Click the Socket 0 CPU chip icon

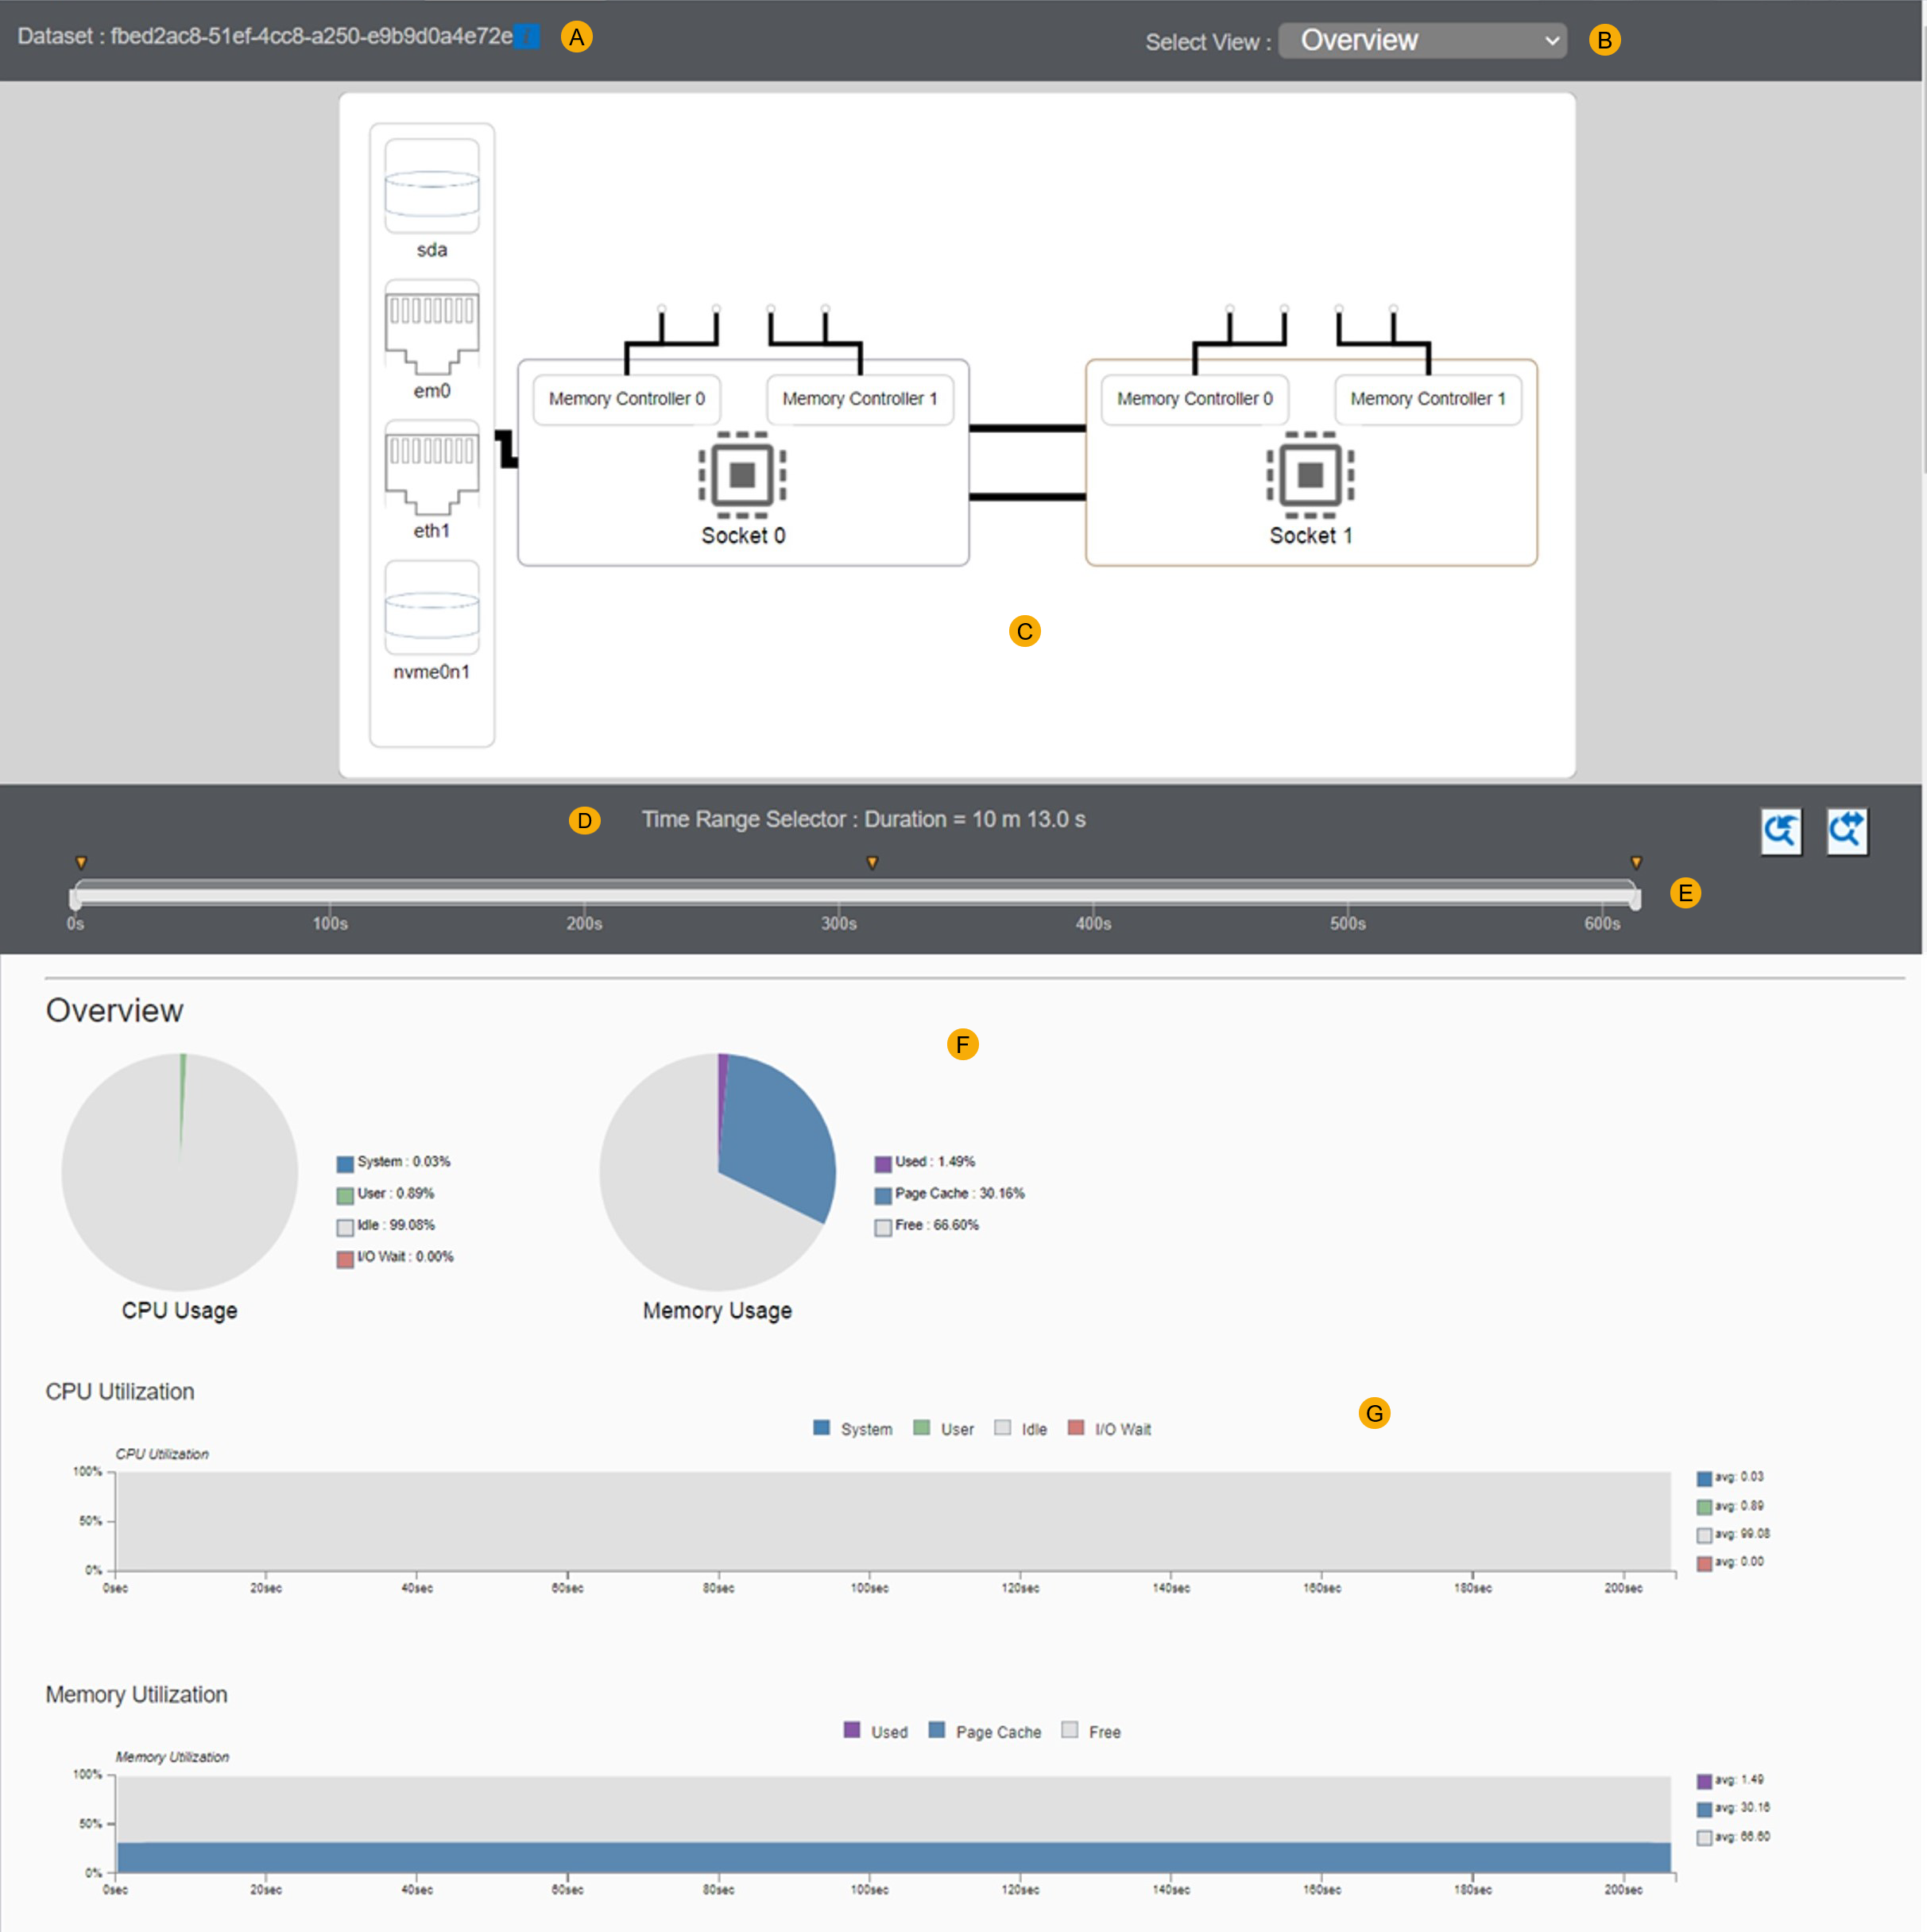pyautogui.click(x=742, y=475)
